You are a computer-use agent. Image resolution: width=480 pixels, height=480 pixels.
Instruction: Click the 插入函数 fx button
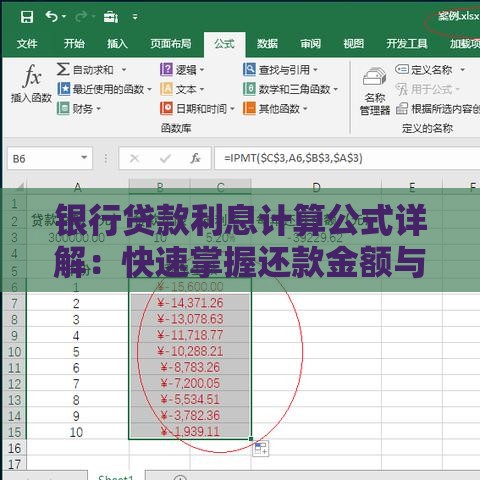[32, 83]
